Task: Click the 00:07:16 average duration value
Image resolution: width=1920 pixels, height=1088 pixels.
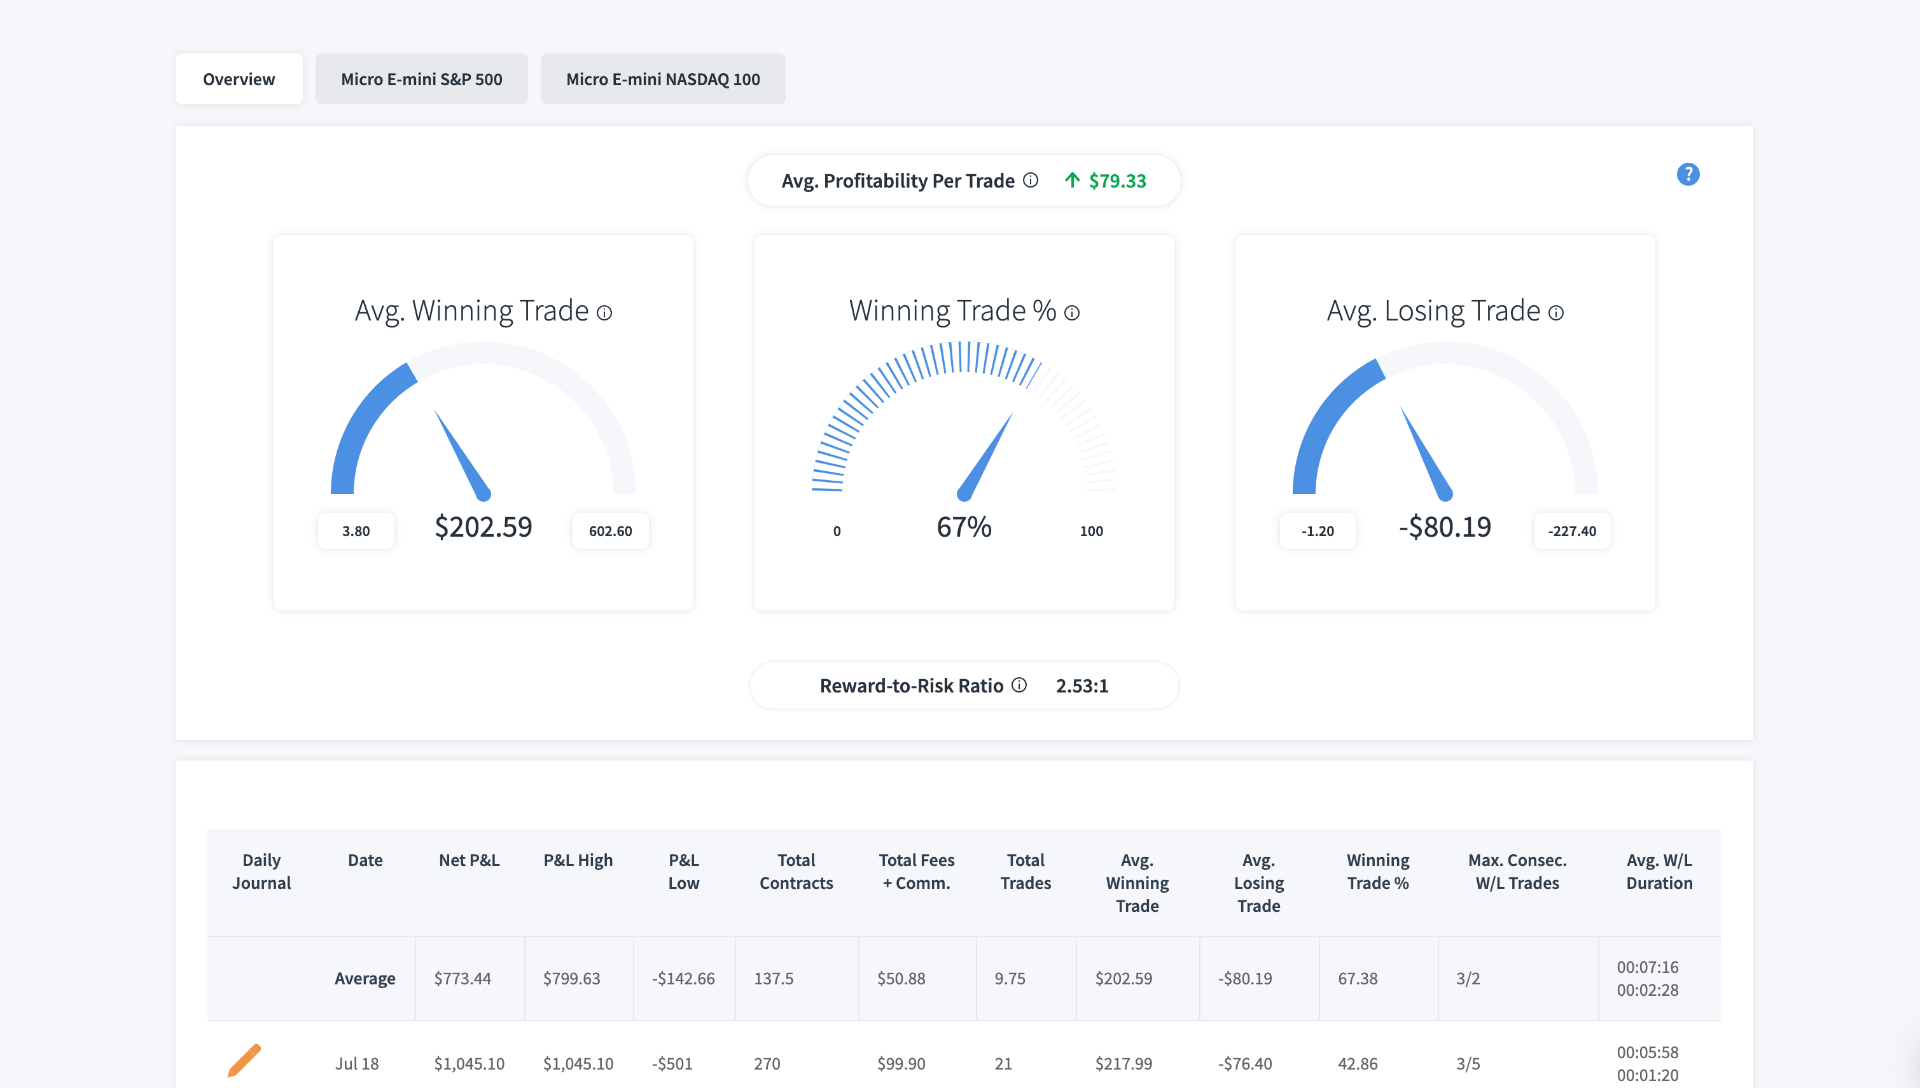Action: pos(1648,967)
